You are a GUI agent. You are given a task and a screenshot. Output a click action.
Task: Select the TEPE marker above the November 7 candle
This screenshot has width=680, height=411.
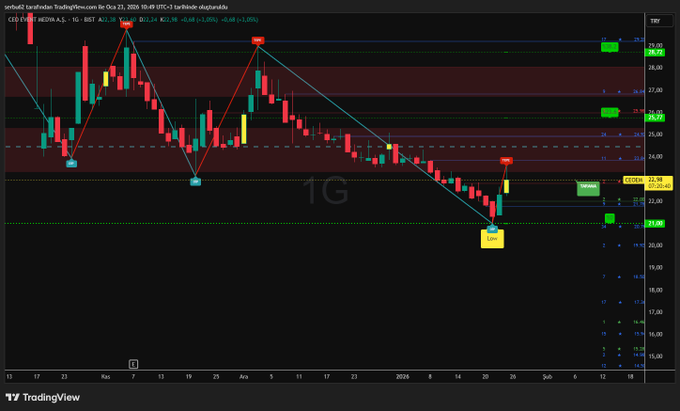tap(126, 24)
